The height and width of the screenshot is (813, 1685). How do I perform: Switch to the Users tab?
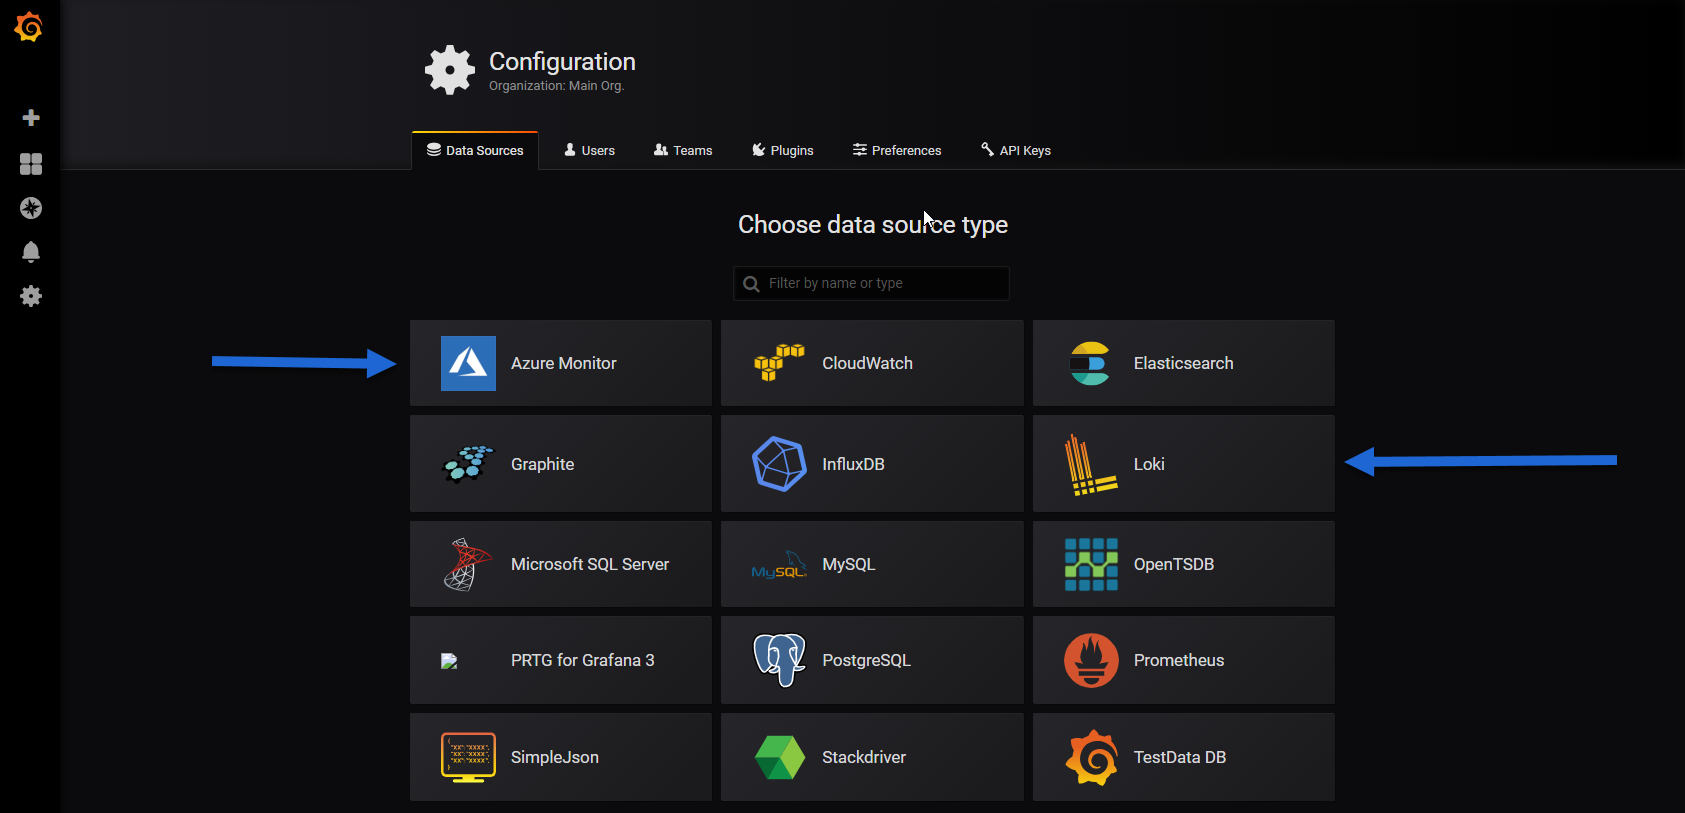(x=589, y=151)
